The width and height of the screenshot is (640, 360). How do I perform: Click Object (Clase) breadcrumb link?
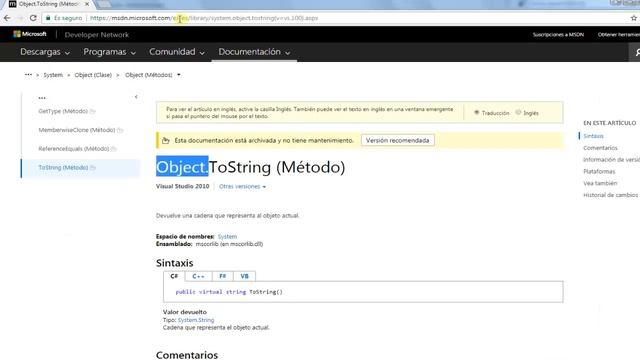(93, 75)
